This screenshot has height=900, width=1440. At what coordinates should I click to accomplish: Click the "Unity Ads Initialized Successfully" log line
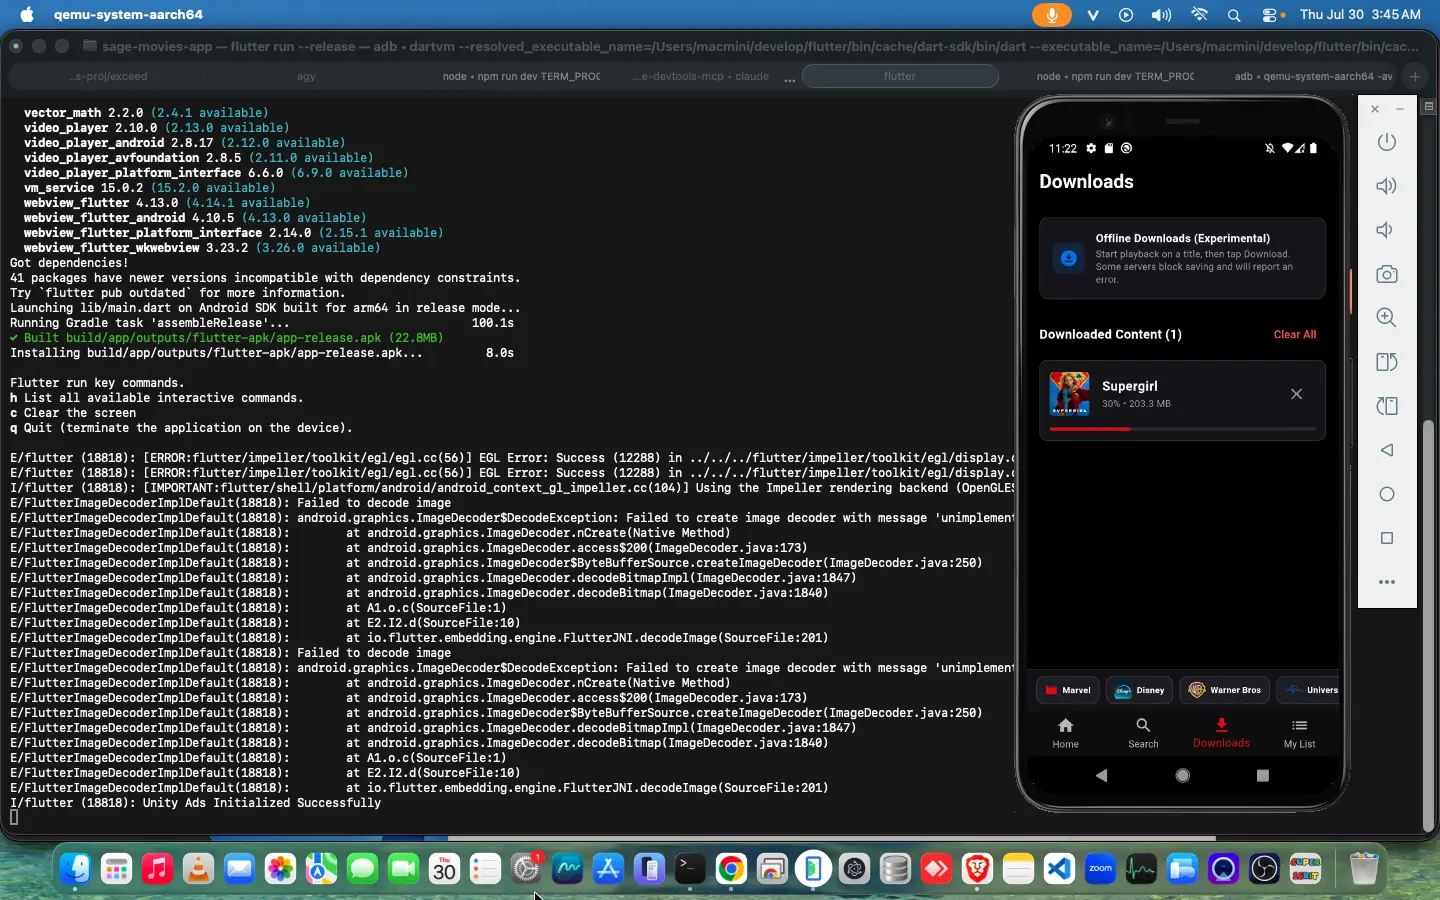196,803
